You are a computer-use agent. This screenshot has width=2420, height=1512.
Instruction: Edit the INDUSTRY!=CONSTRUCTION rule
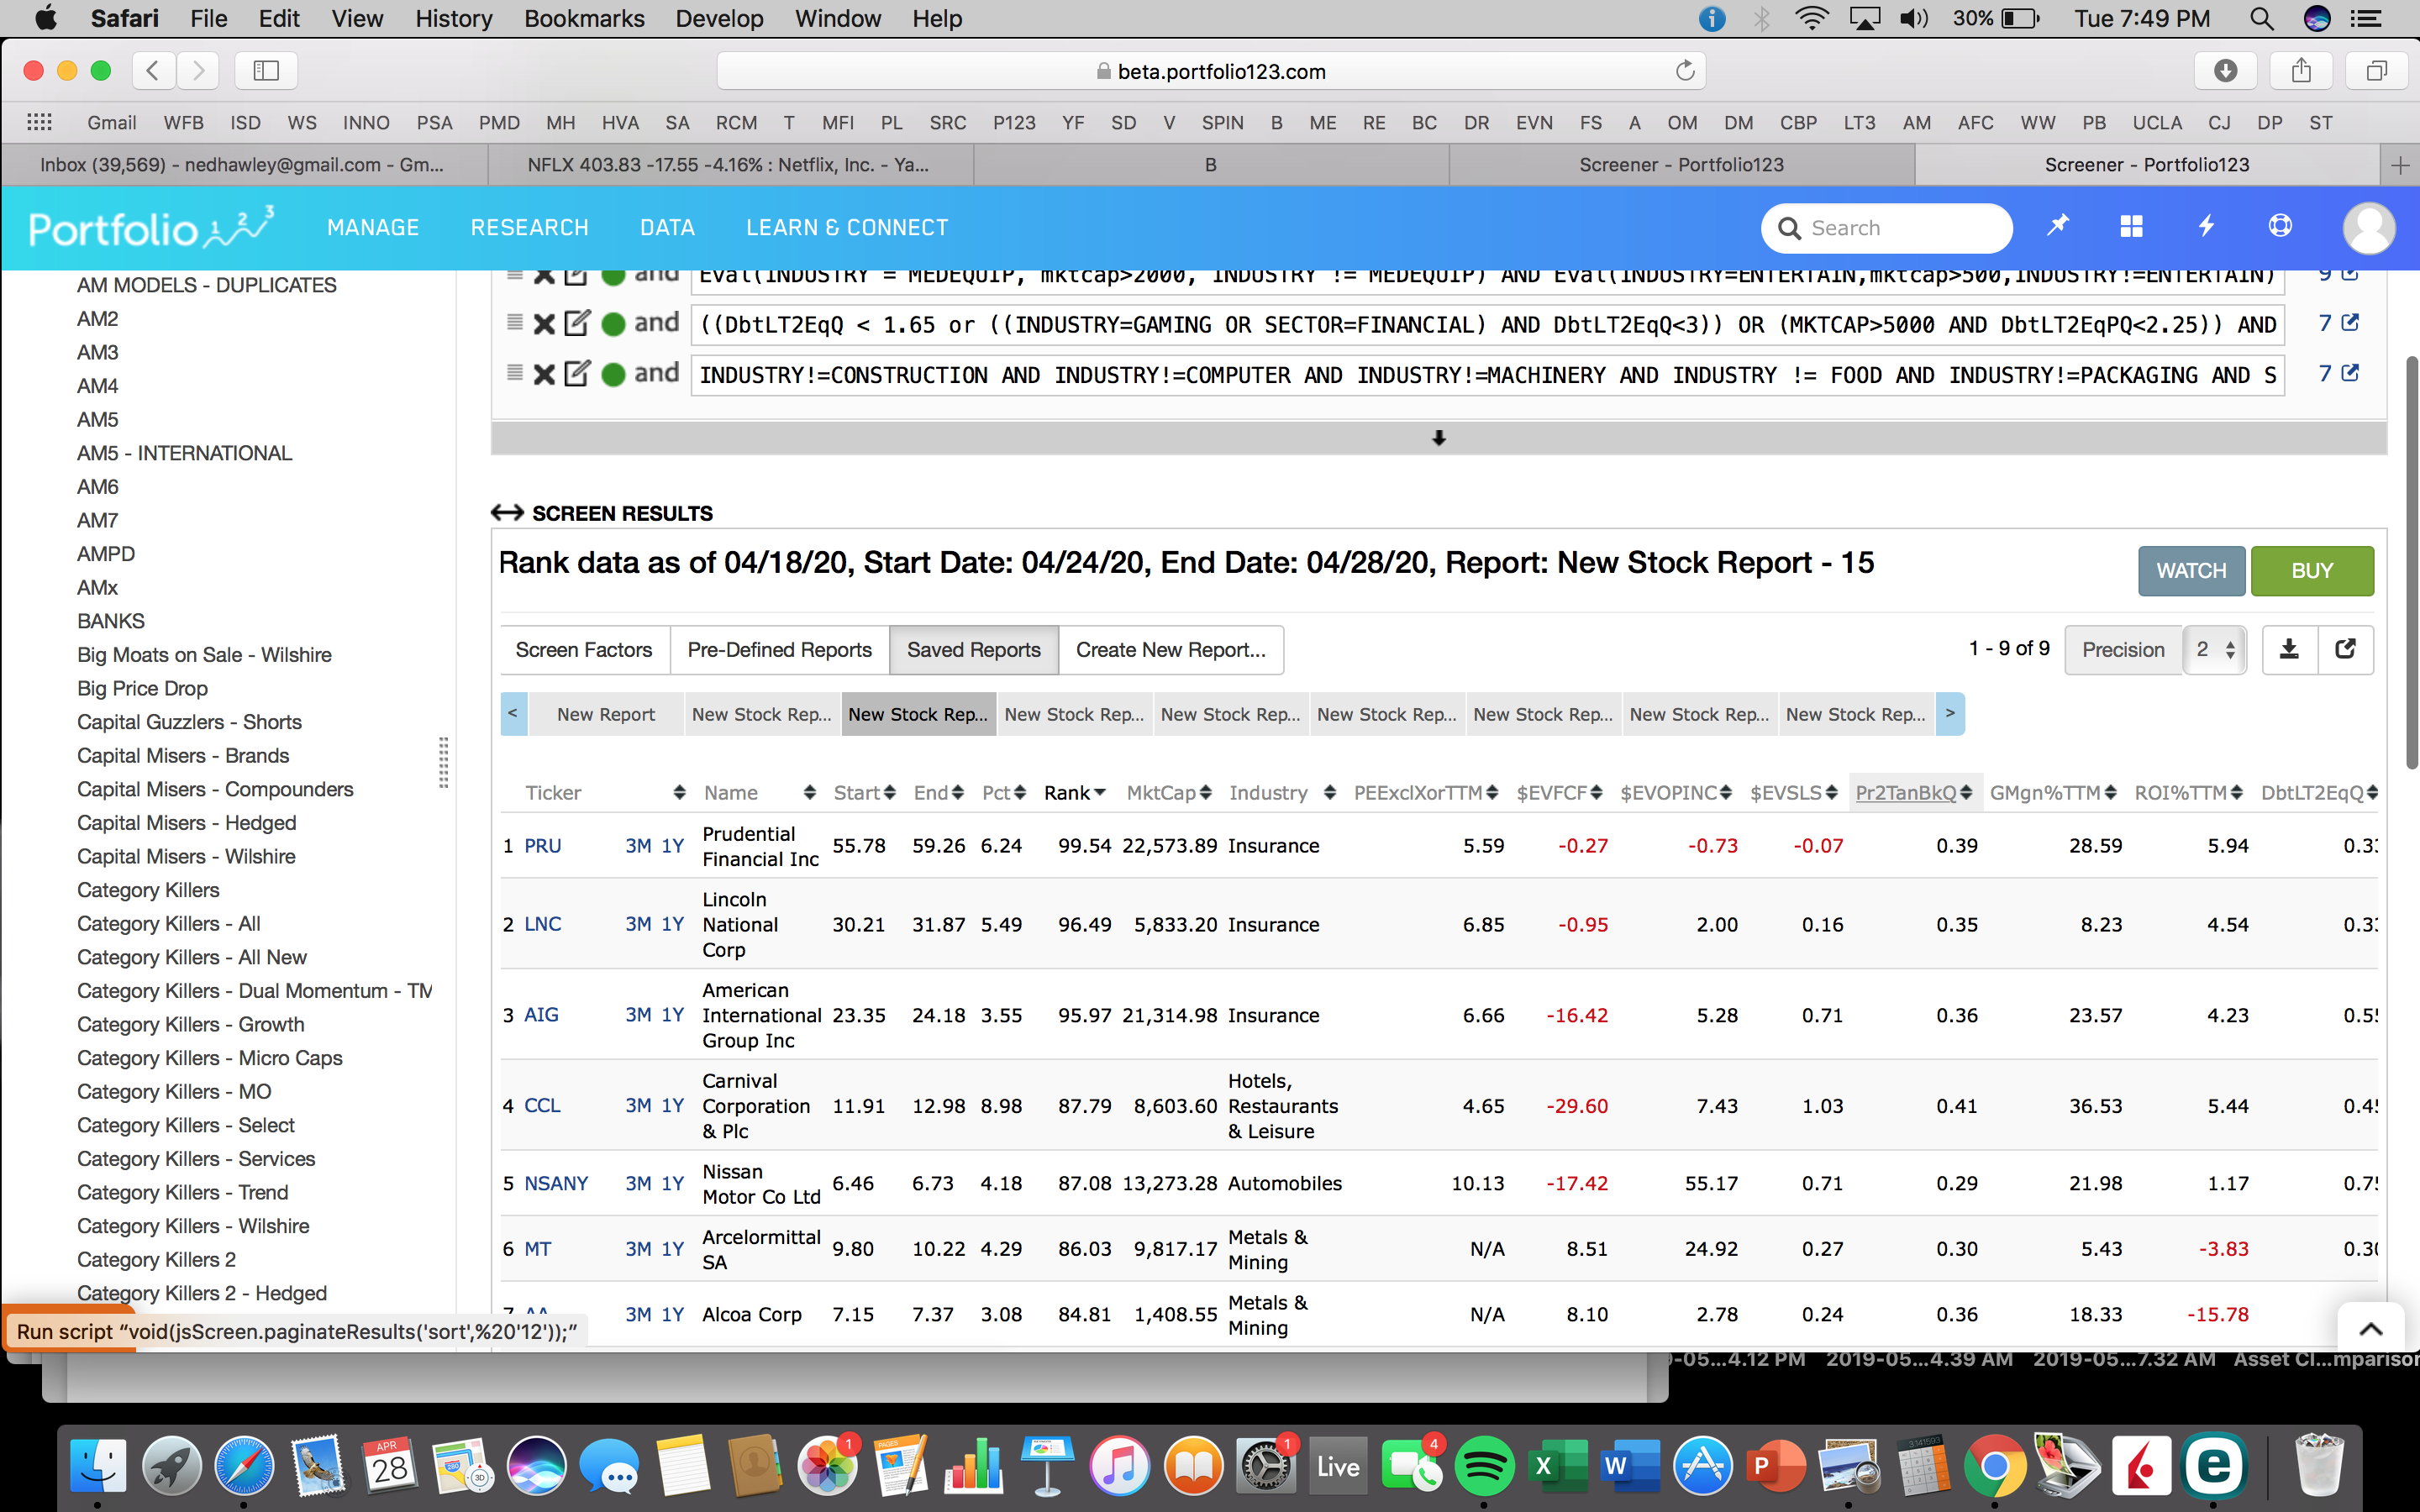577,374
